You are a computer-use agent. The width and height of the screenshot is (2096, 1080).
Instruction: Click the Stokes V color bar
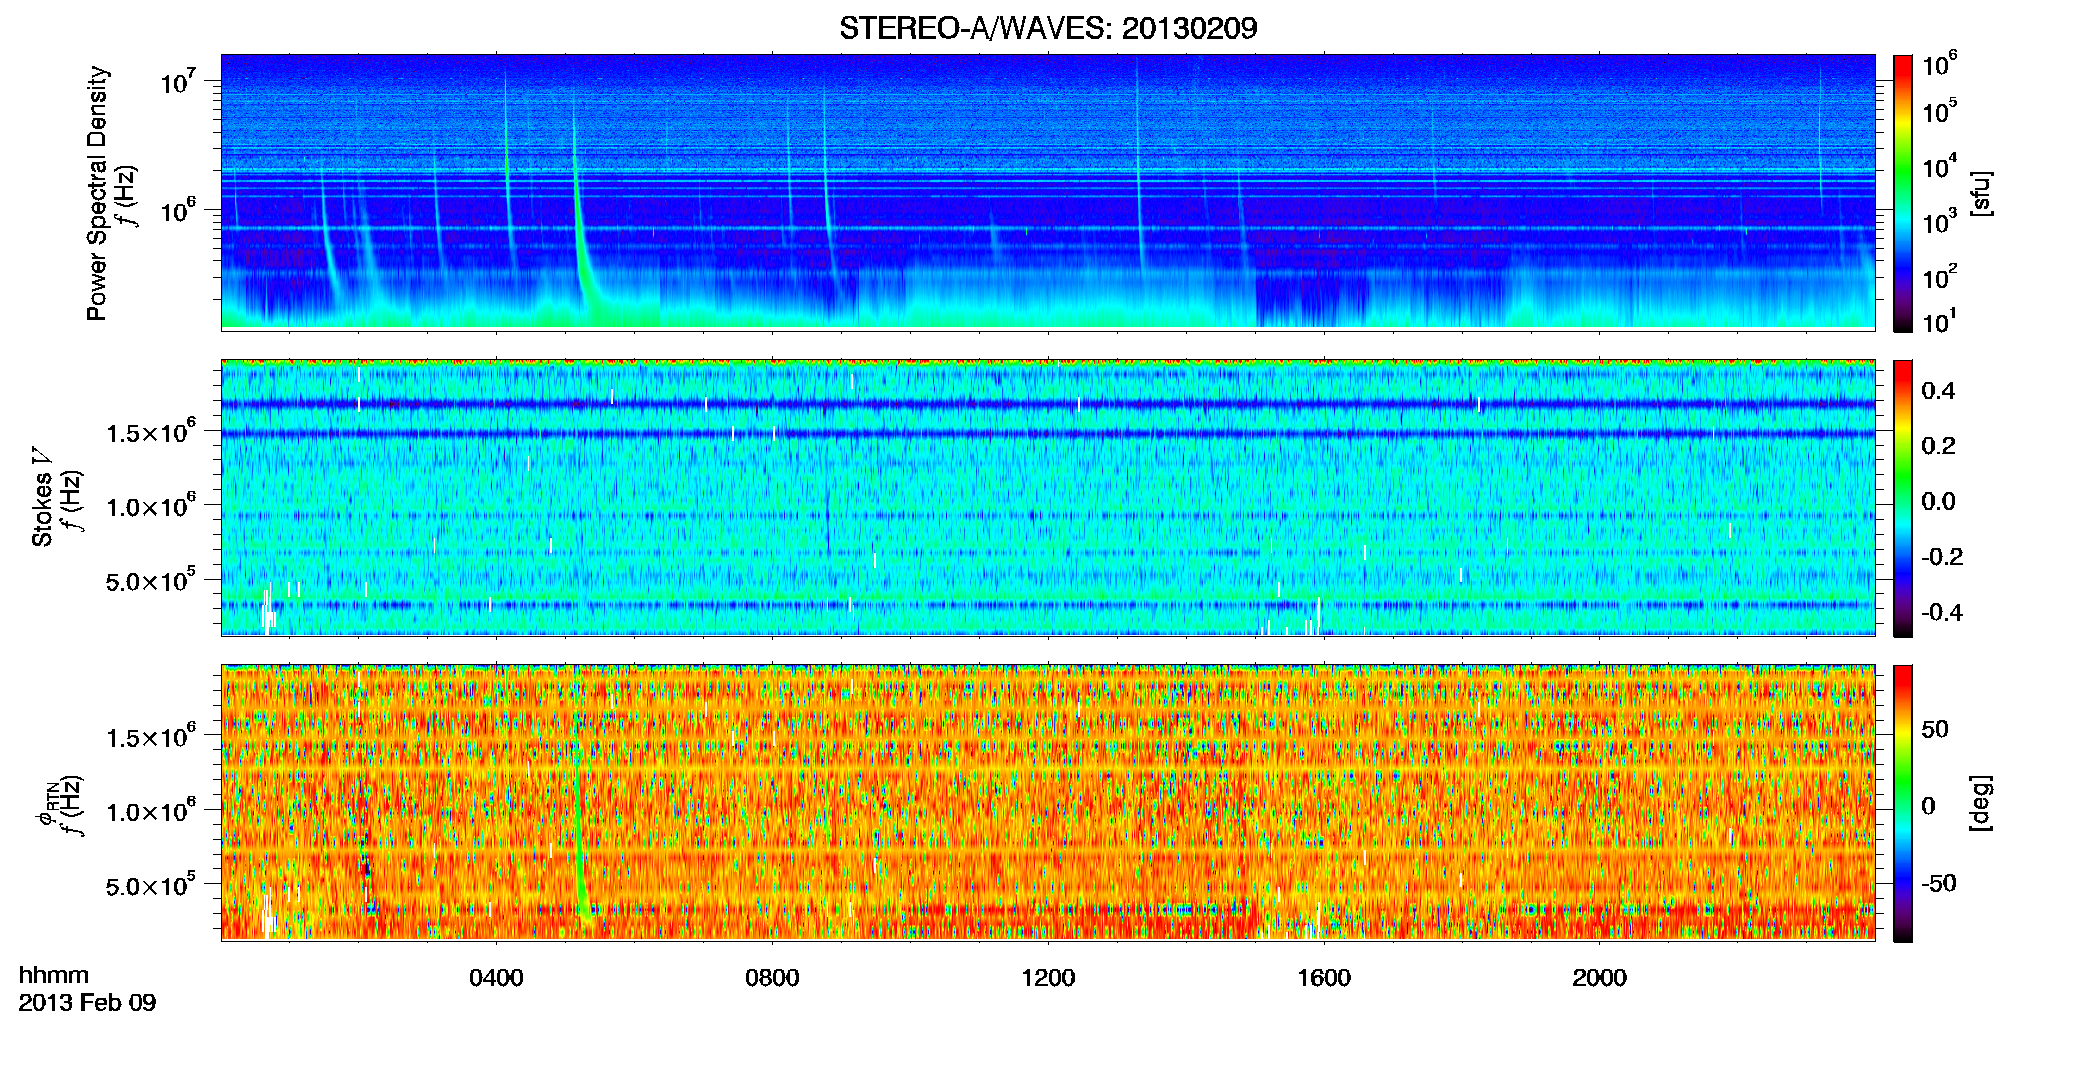[1903, 498]
